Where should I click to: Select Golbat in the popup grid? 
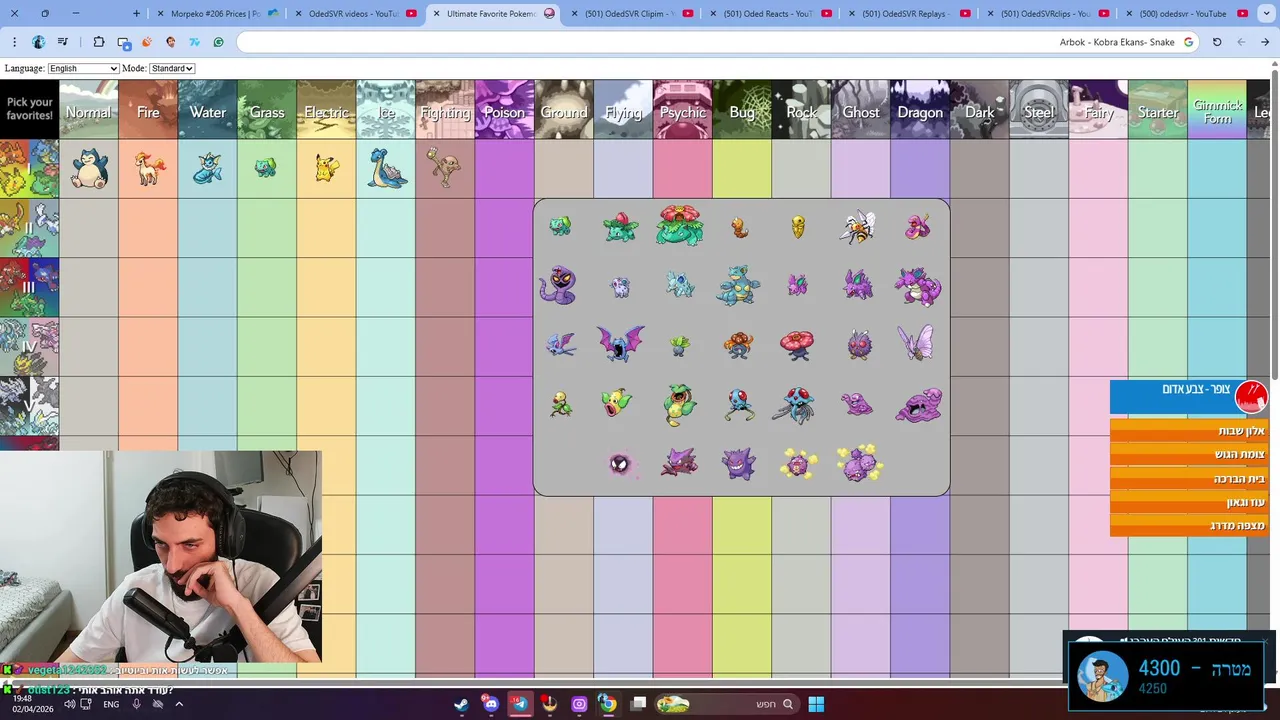tap(620, 344)
